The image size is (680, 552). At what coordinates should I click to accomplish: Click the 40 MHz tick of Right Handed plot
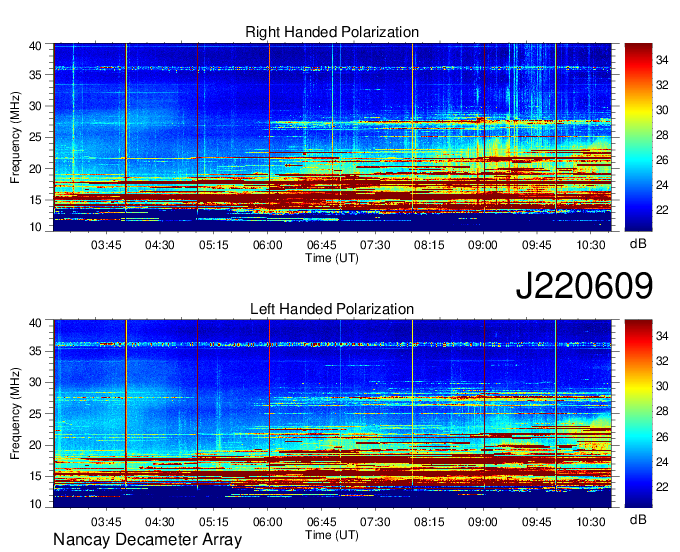click(x=35, y=46)
